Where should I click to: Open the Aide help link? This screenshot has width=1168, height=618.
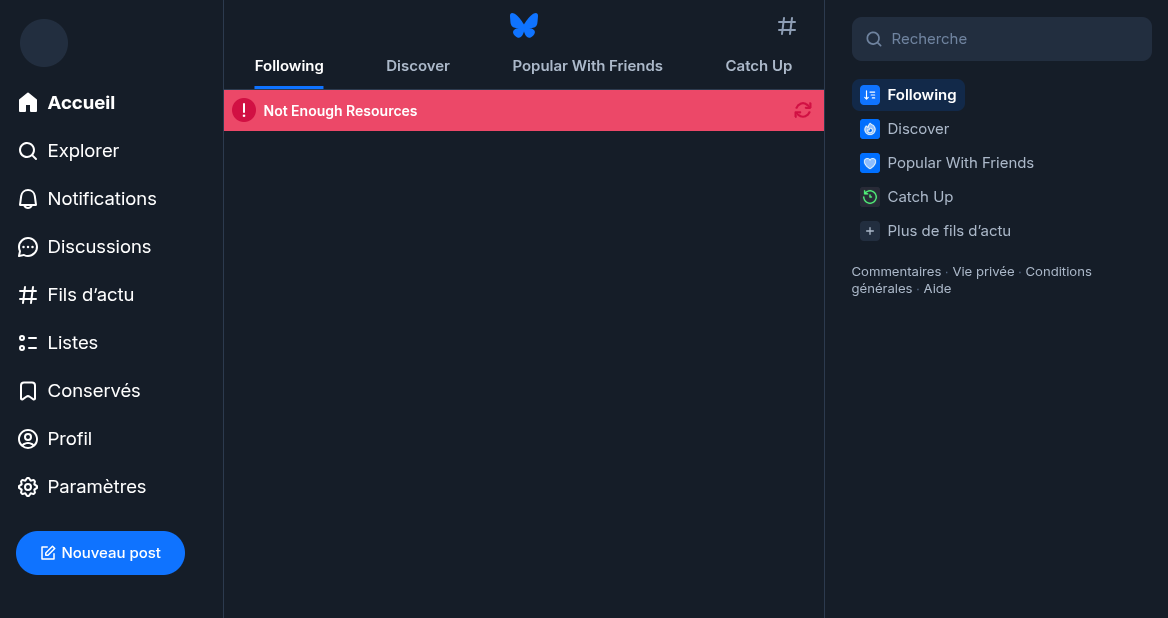point(937,289)
